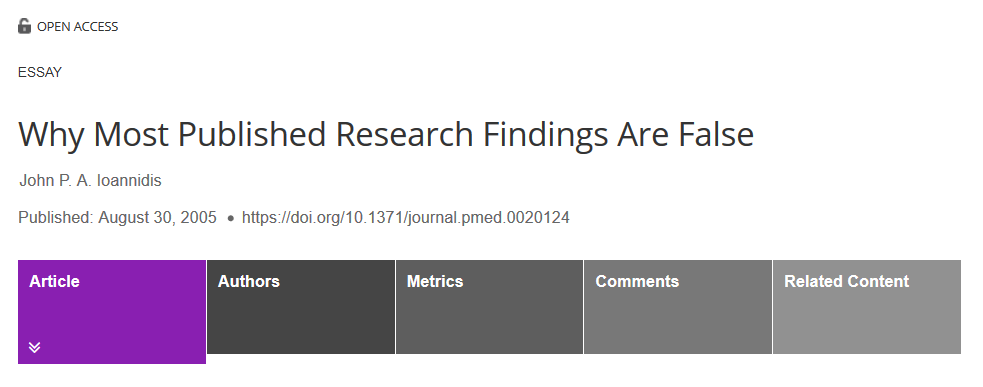The width and height of the screenshot is (983, 387).
Task: Switch to the Authors tab
Action: (x=301, y=307)
